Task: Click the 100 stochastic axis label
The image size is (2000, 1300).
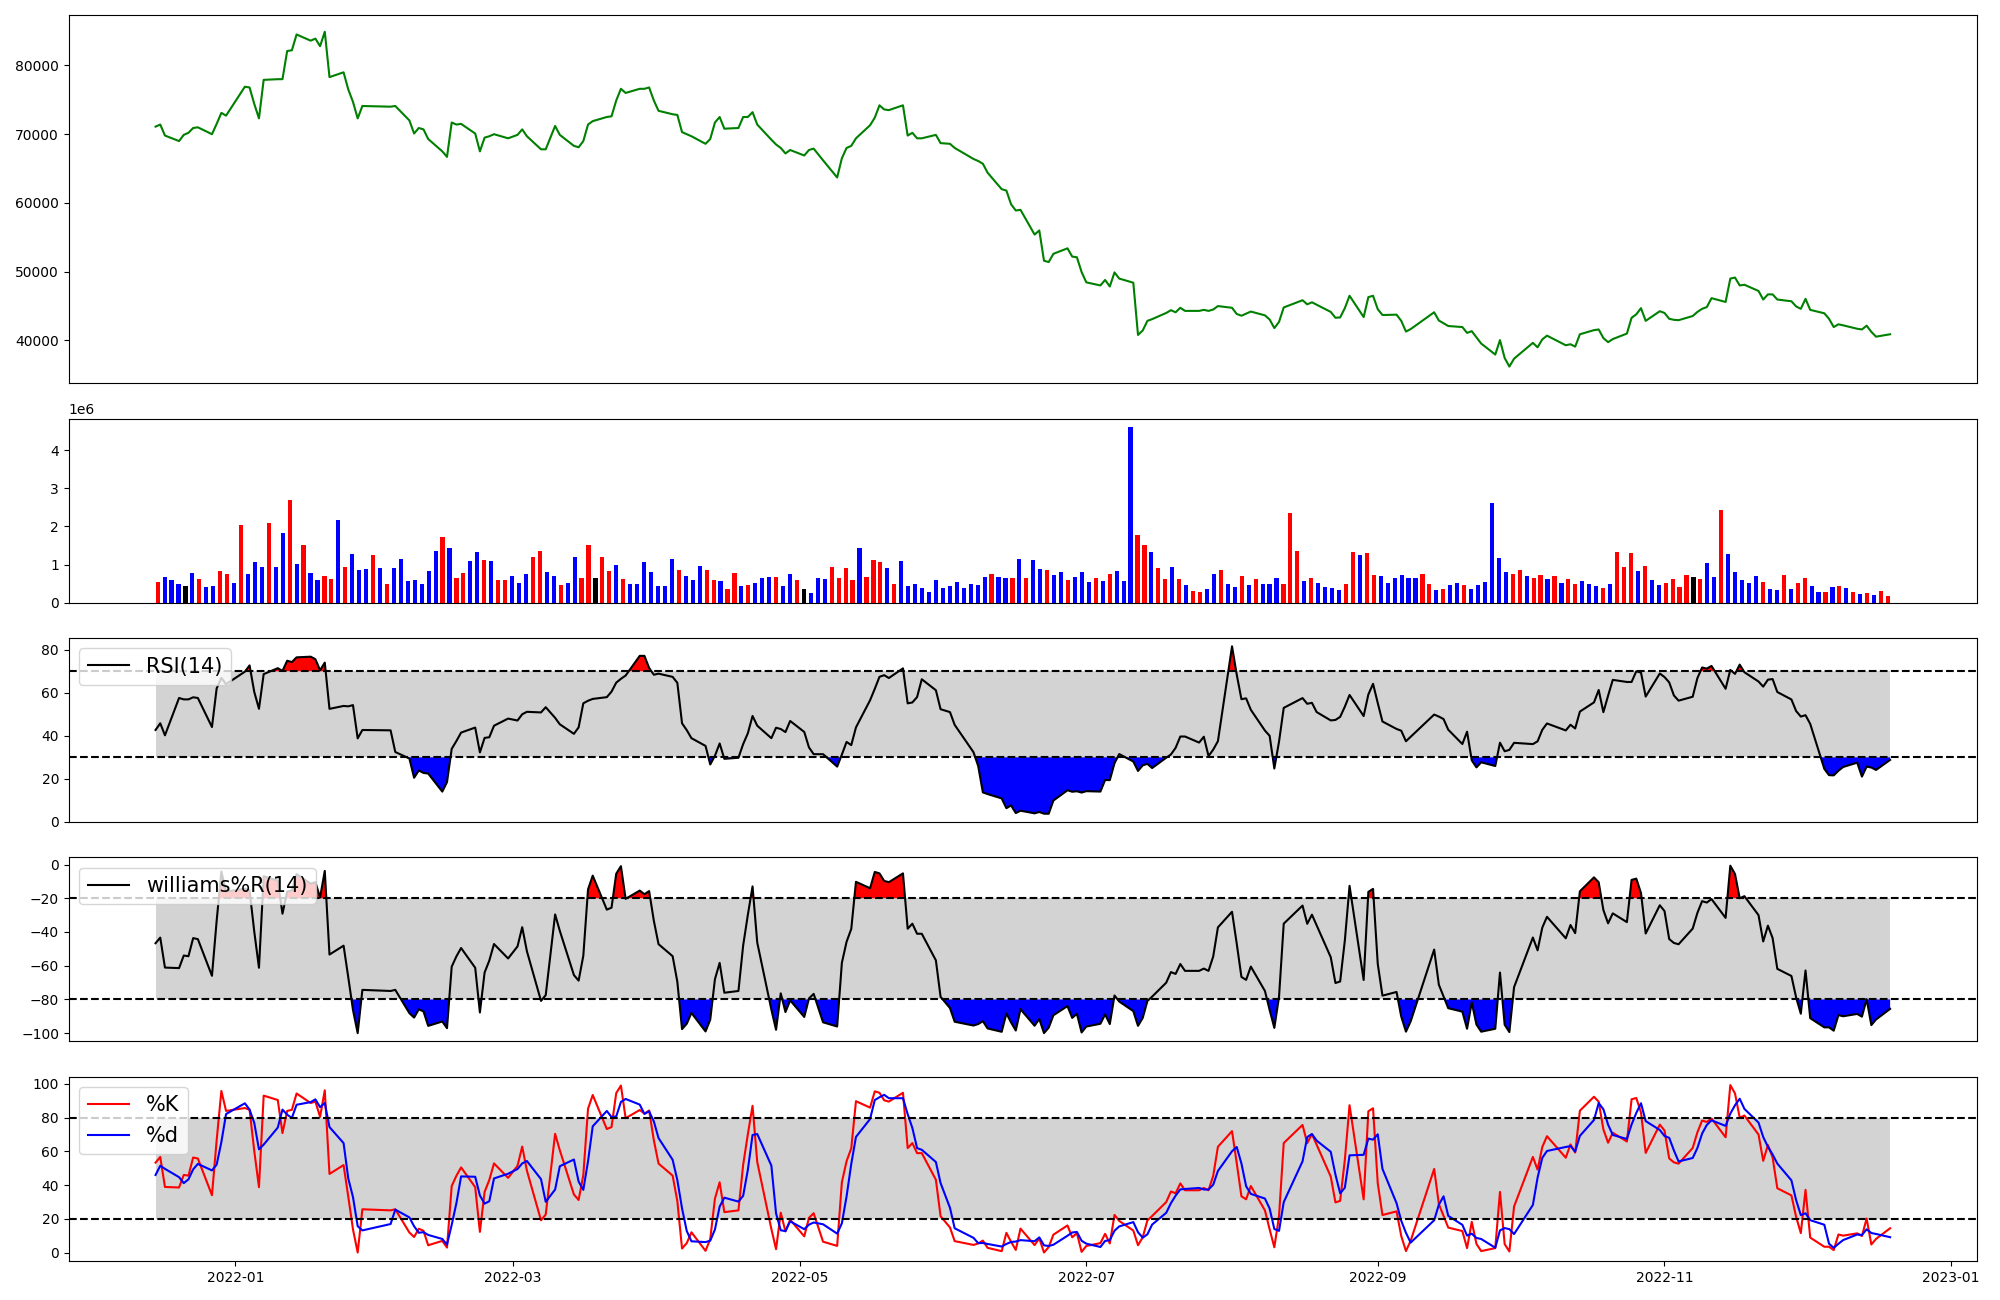Action: 48,1085
